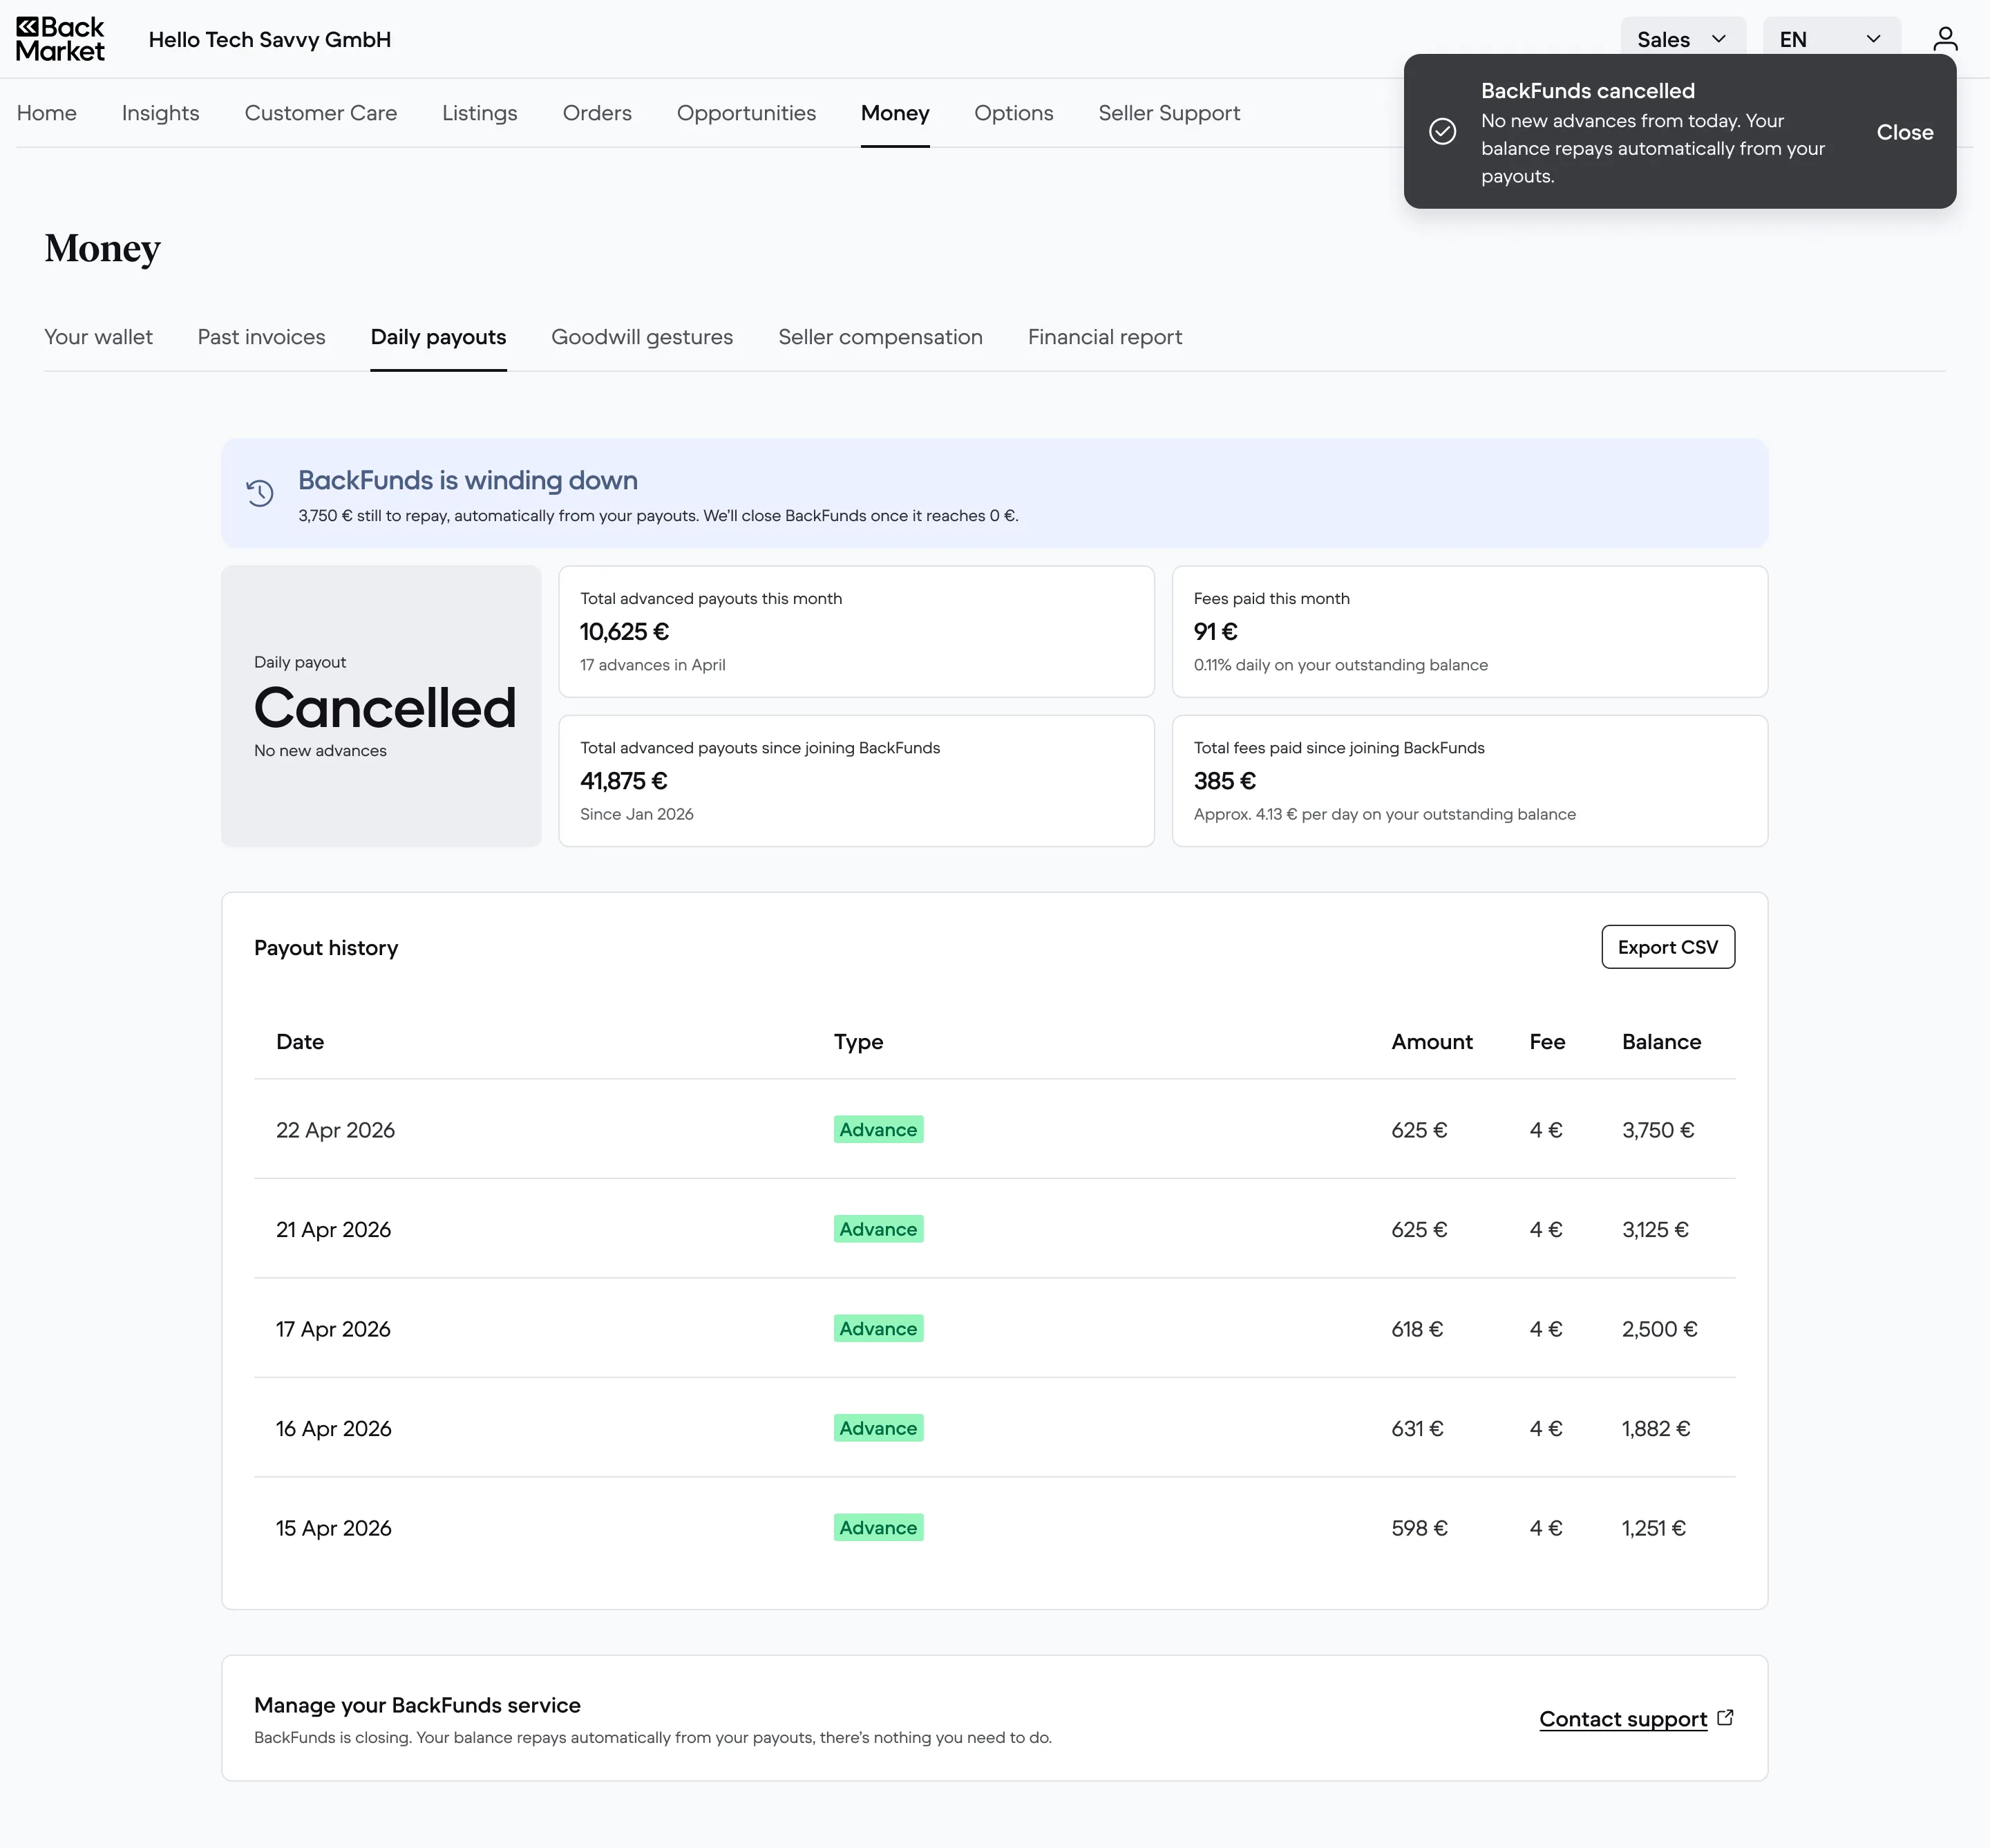This screenshot has width=1990, height=1848.
Task: Click the Since Jan 2026 text
Action: tap(637, 814)
